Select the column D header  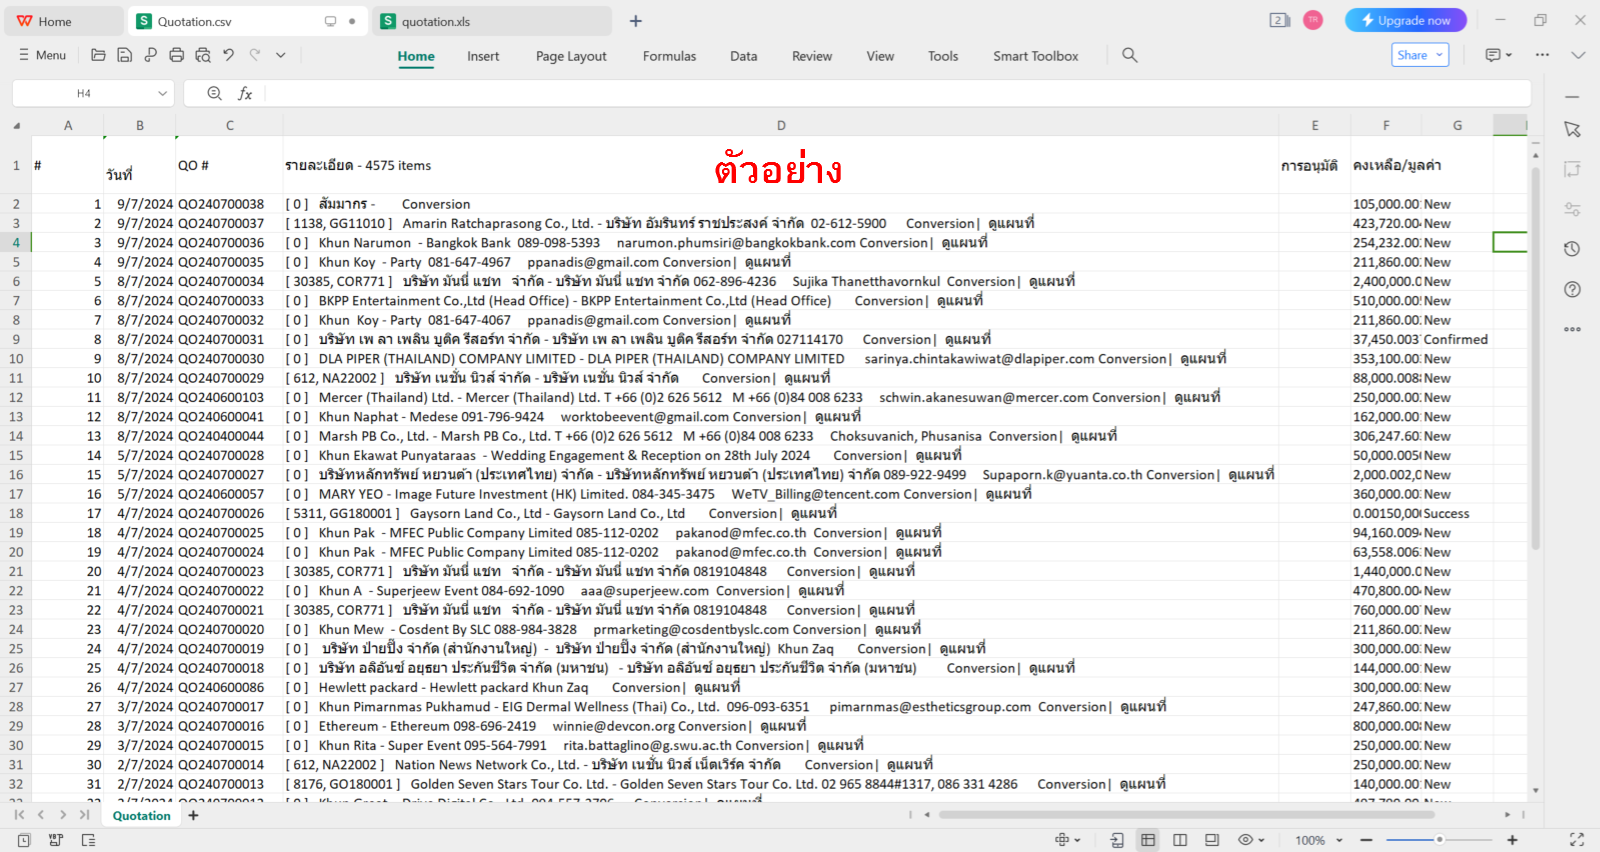tap(781, 125)
